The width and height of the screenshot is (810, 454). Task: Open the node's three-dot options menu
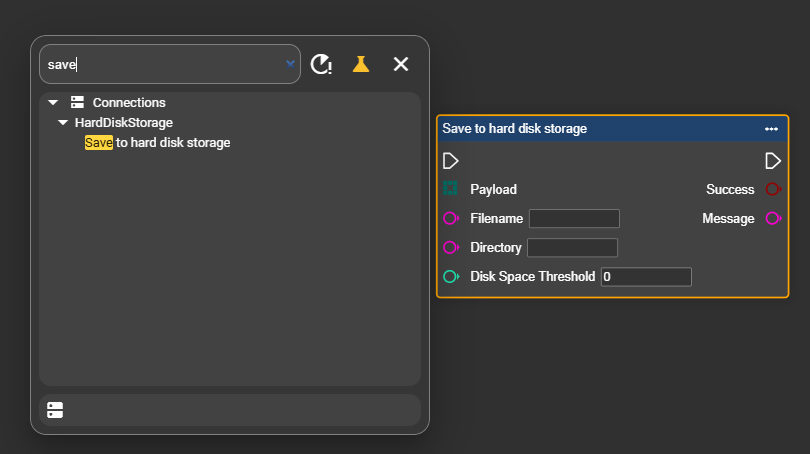[771, 129]
